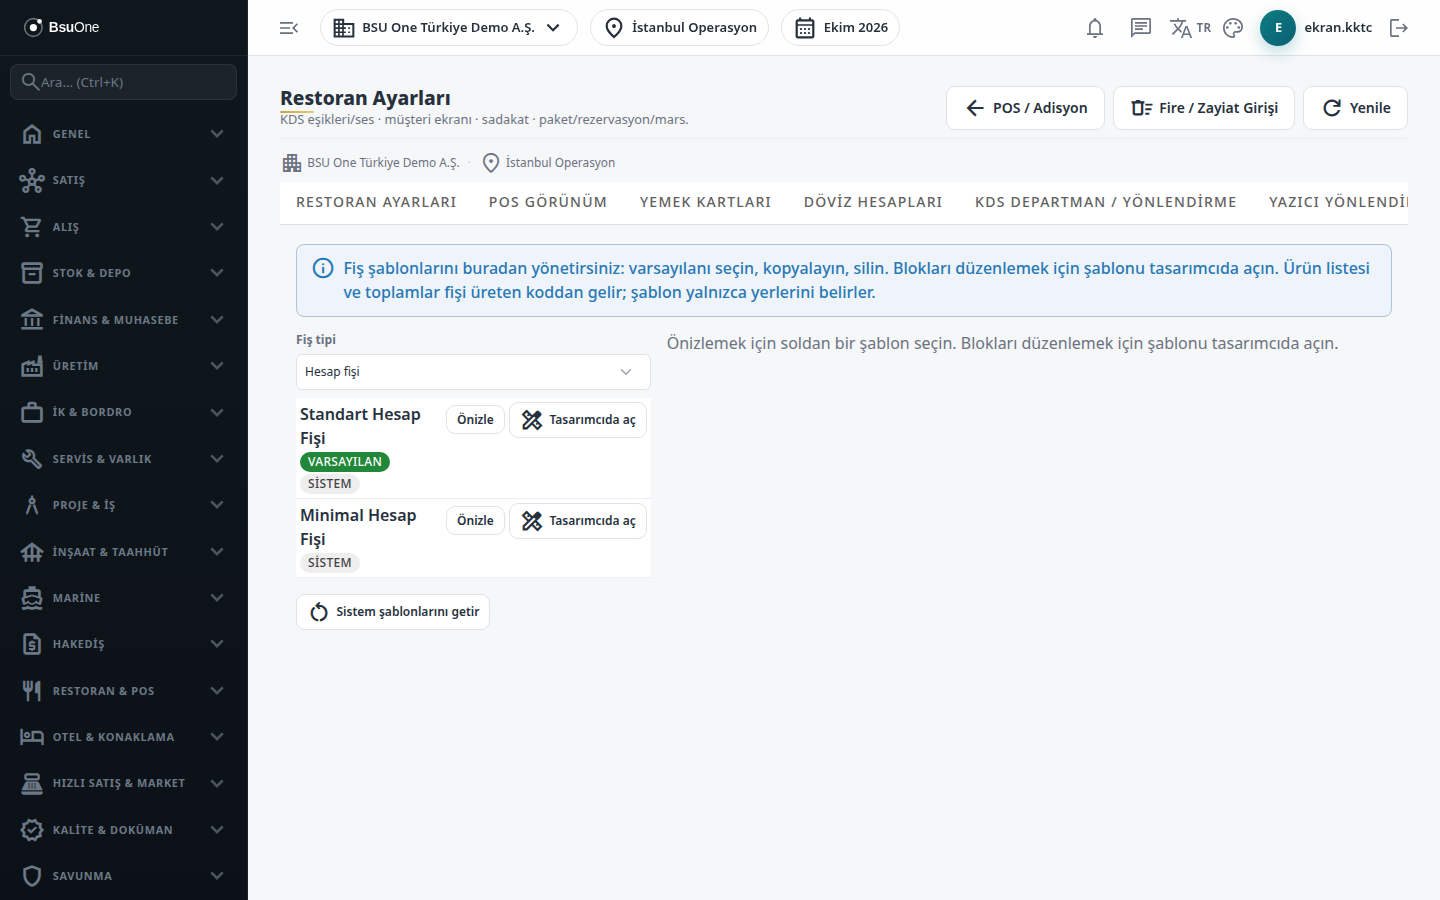Switch to the Yemek Kartları tab
This screenshot has width=1440, height=900.
pyautogui.click(x=706, y=202)
